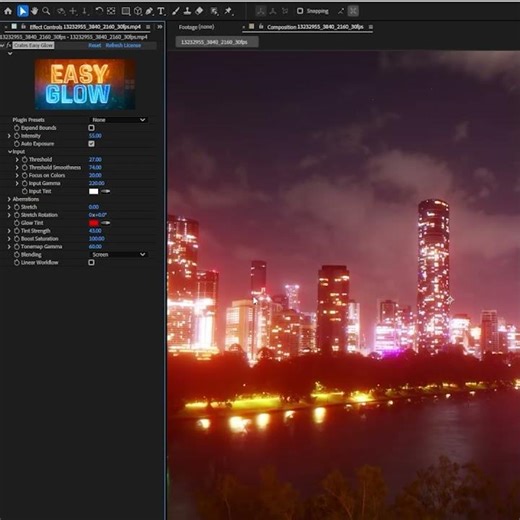The width and height of the screenshot is (520, 520).
Task: Select the Roto Brush tool
Action: (x=214, y=11)
